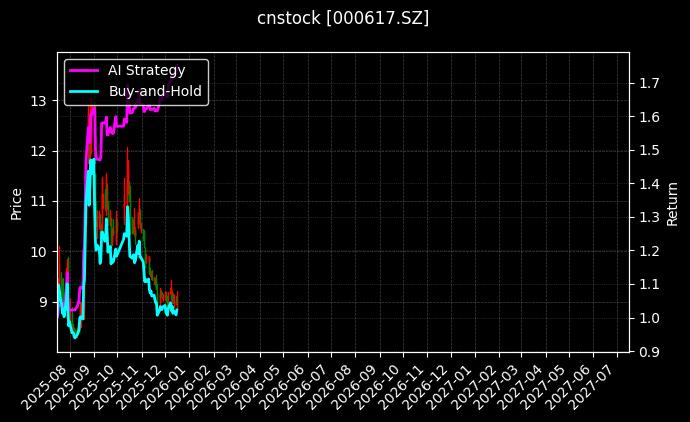Click the 1.0 return tick label
The image size is (690, 422).
(649, 318)
